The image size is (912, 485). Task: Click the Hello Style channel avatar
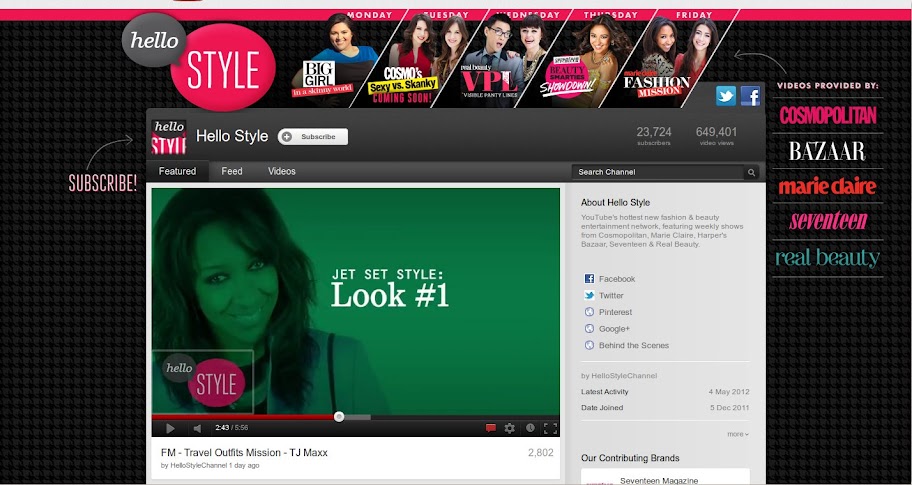tap(169, 137)
